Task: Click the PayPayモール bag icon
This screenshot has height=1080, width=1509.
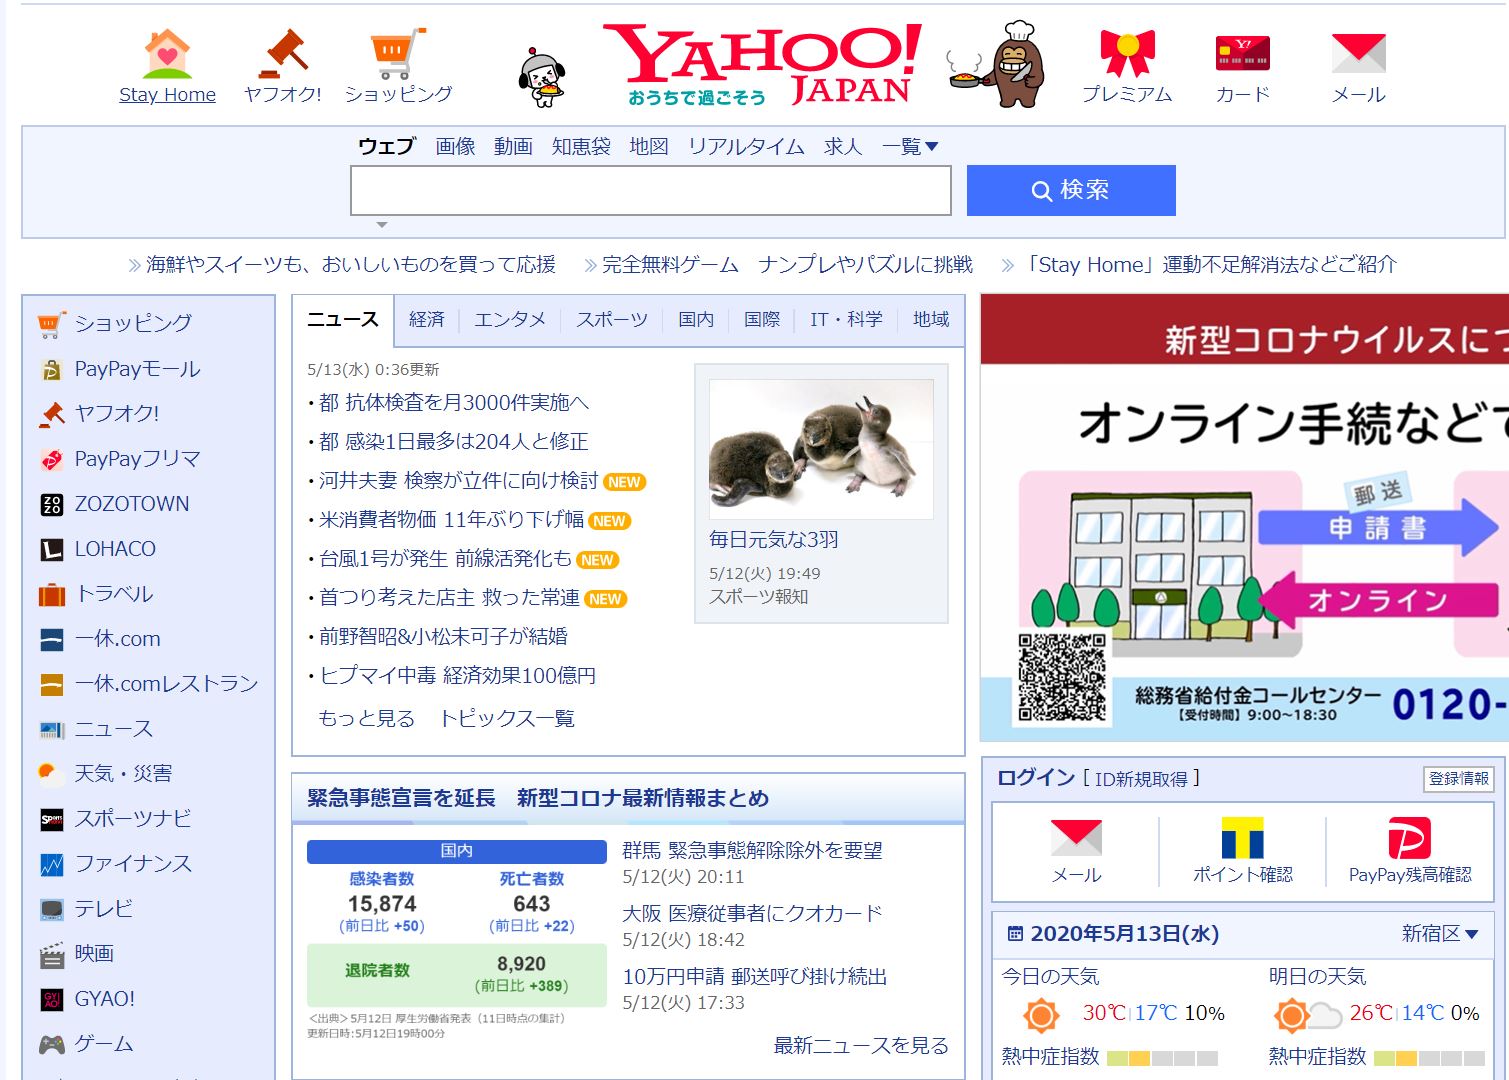Action: coord(52,369)
